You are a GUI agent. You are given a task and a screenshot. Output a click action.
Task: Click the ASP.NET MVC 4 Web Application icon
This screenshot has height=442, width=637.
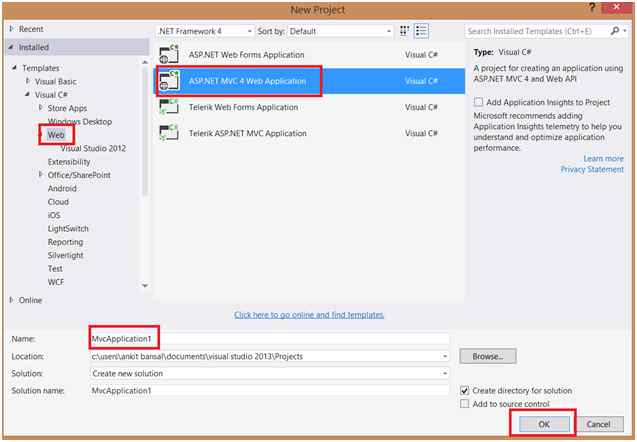169,81
